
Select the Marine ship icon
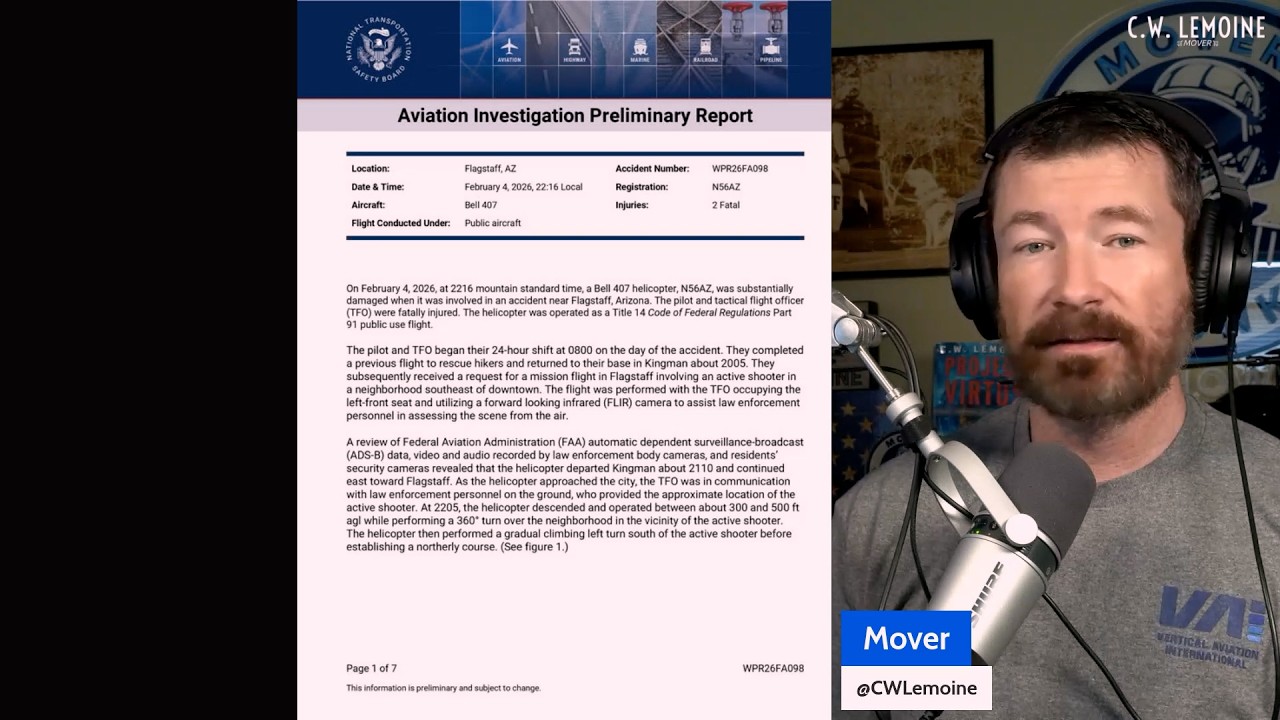pos(640,50)
